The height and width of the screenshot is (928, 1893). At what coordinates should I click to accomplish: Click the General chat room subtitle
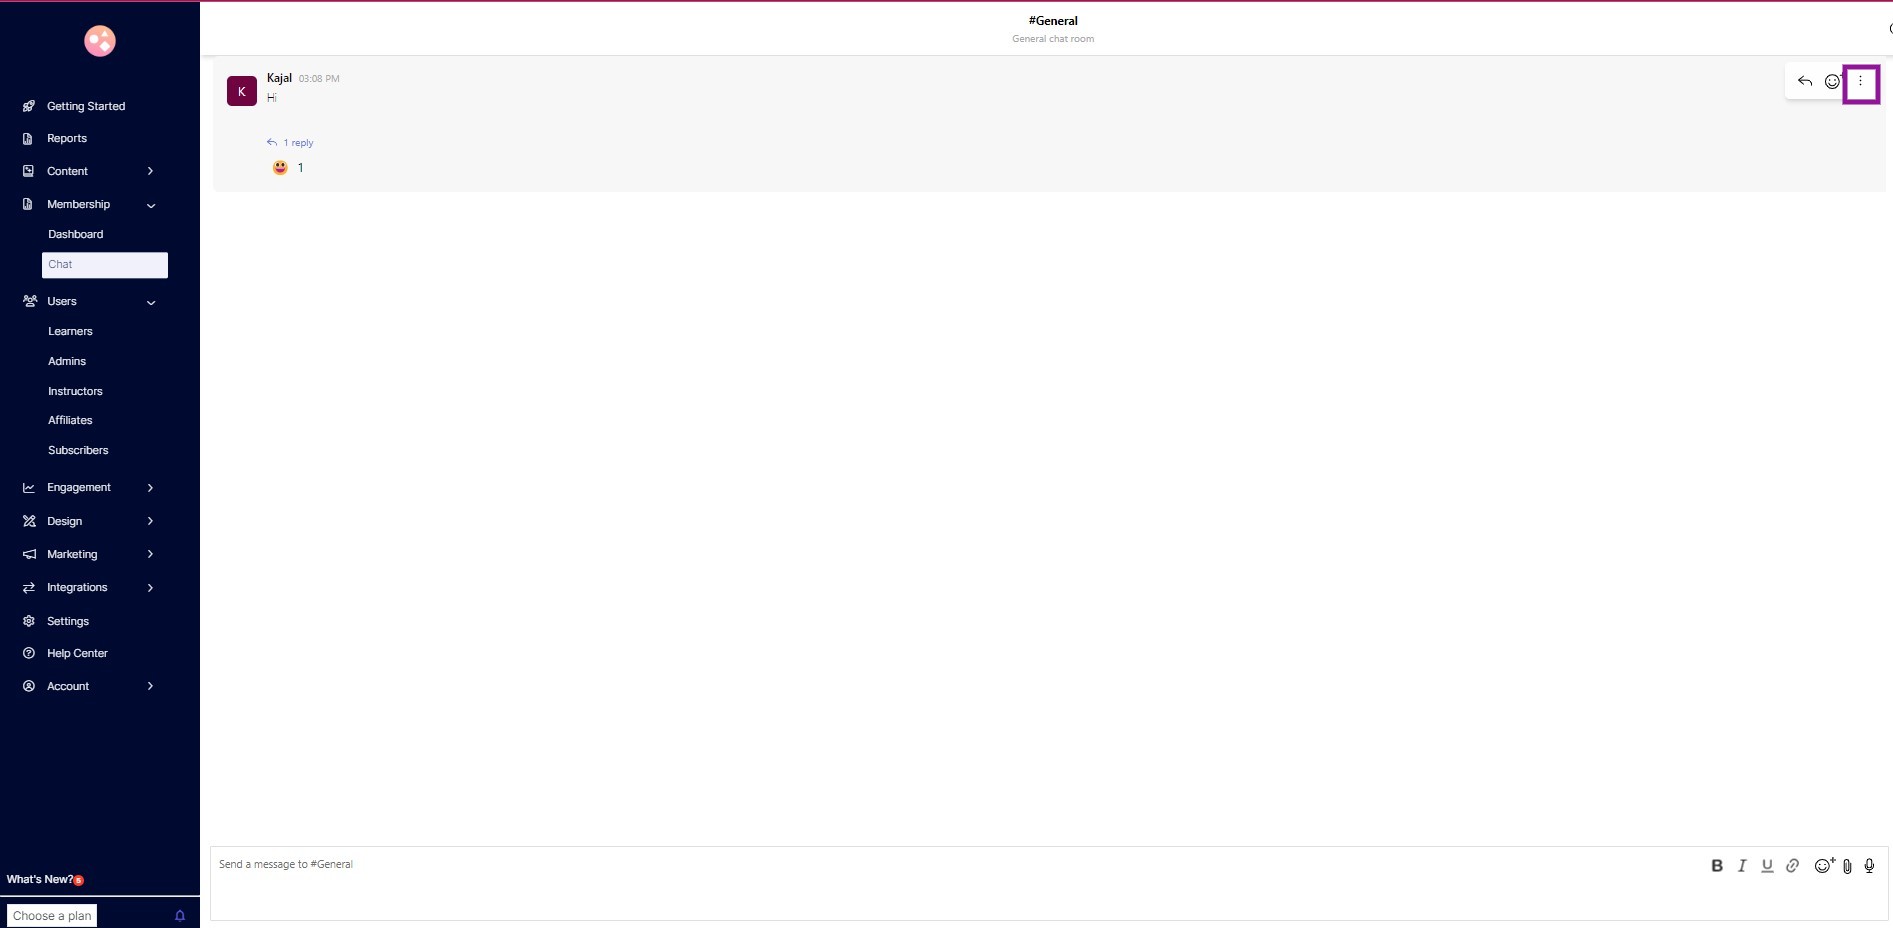coord(1053,39)
